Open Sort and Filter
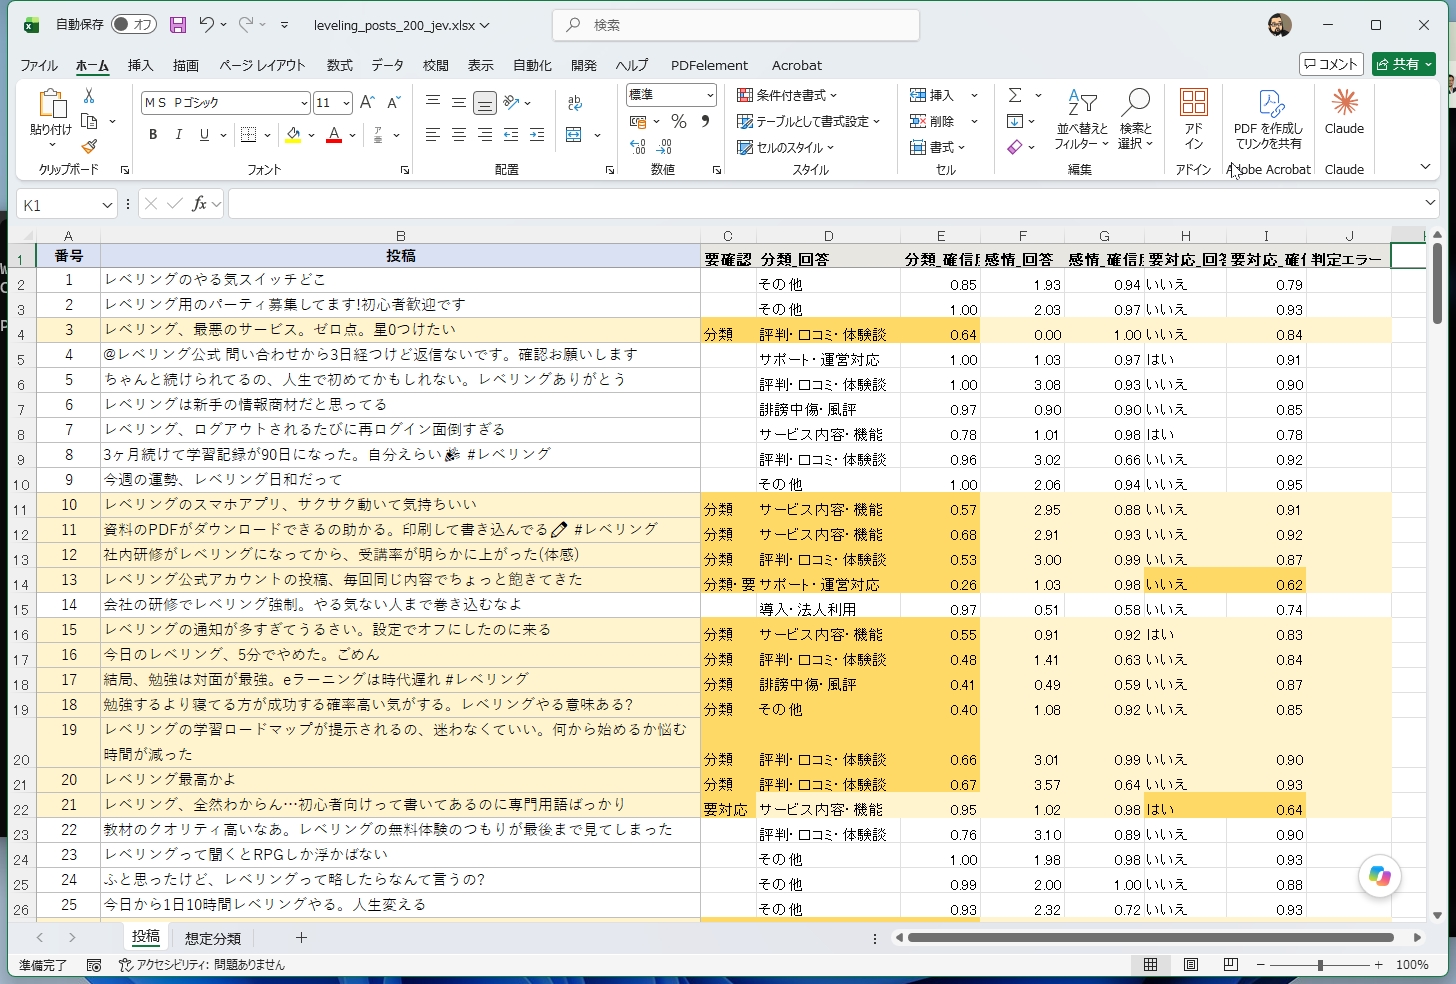This screenshot has width=1456, height=984. 1082,118
